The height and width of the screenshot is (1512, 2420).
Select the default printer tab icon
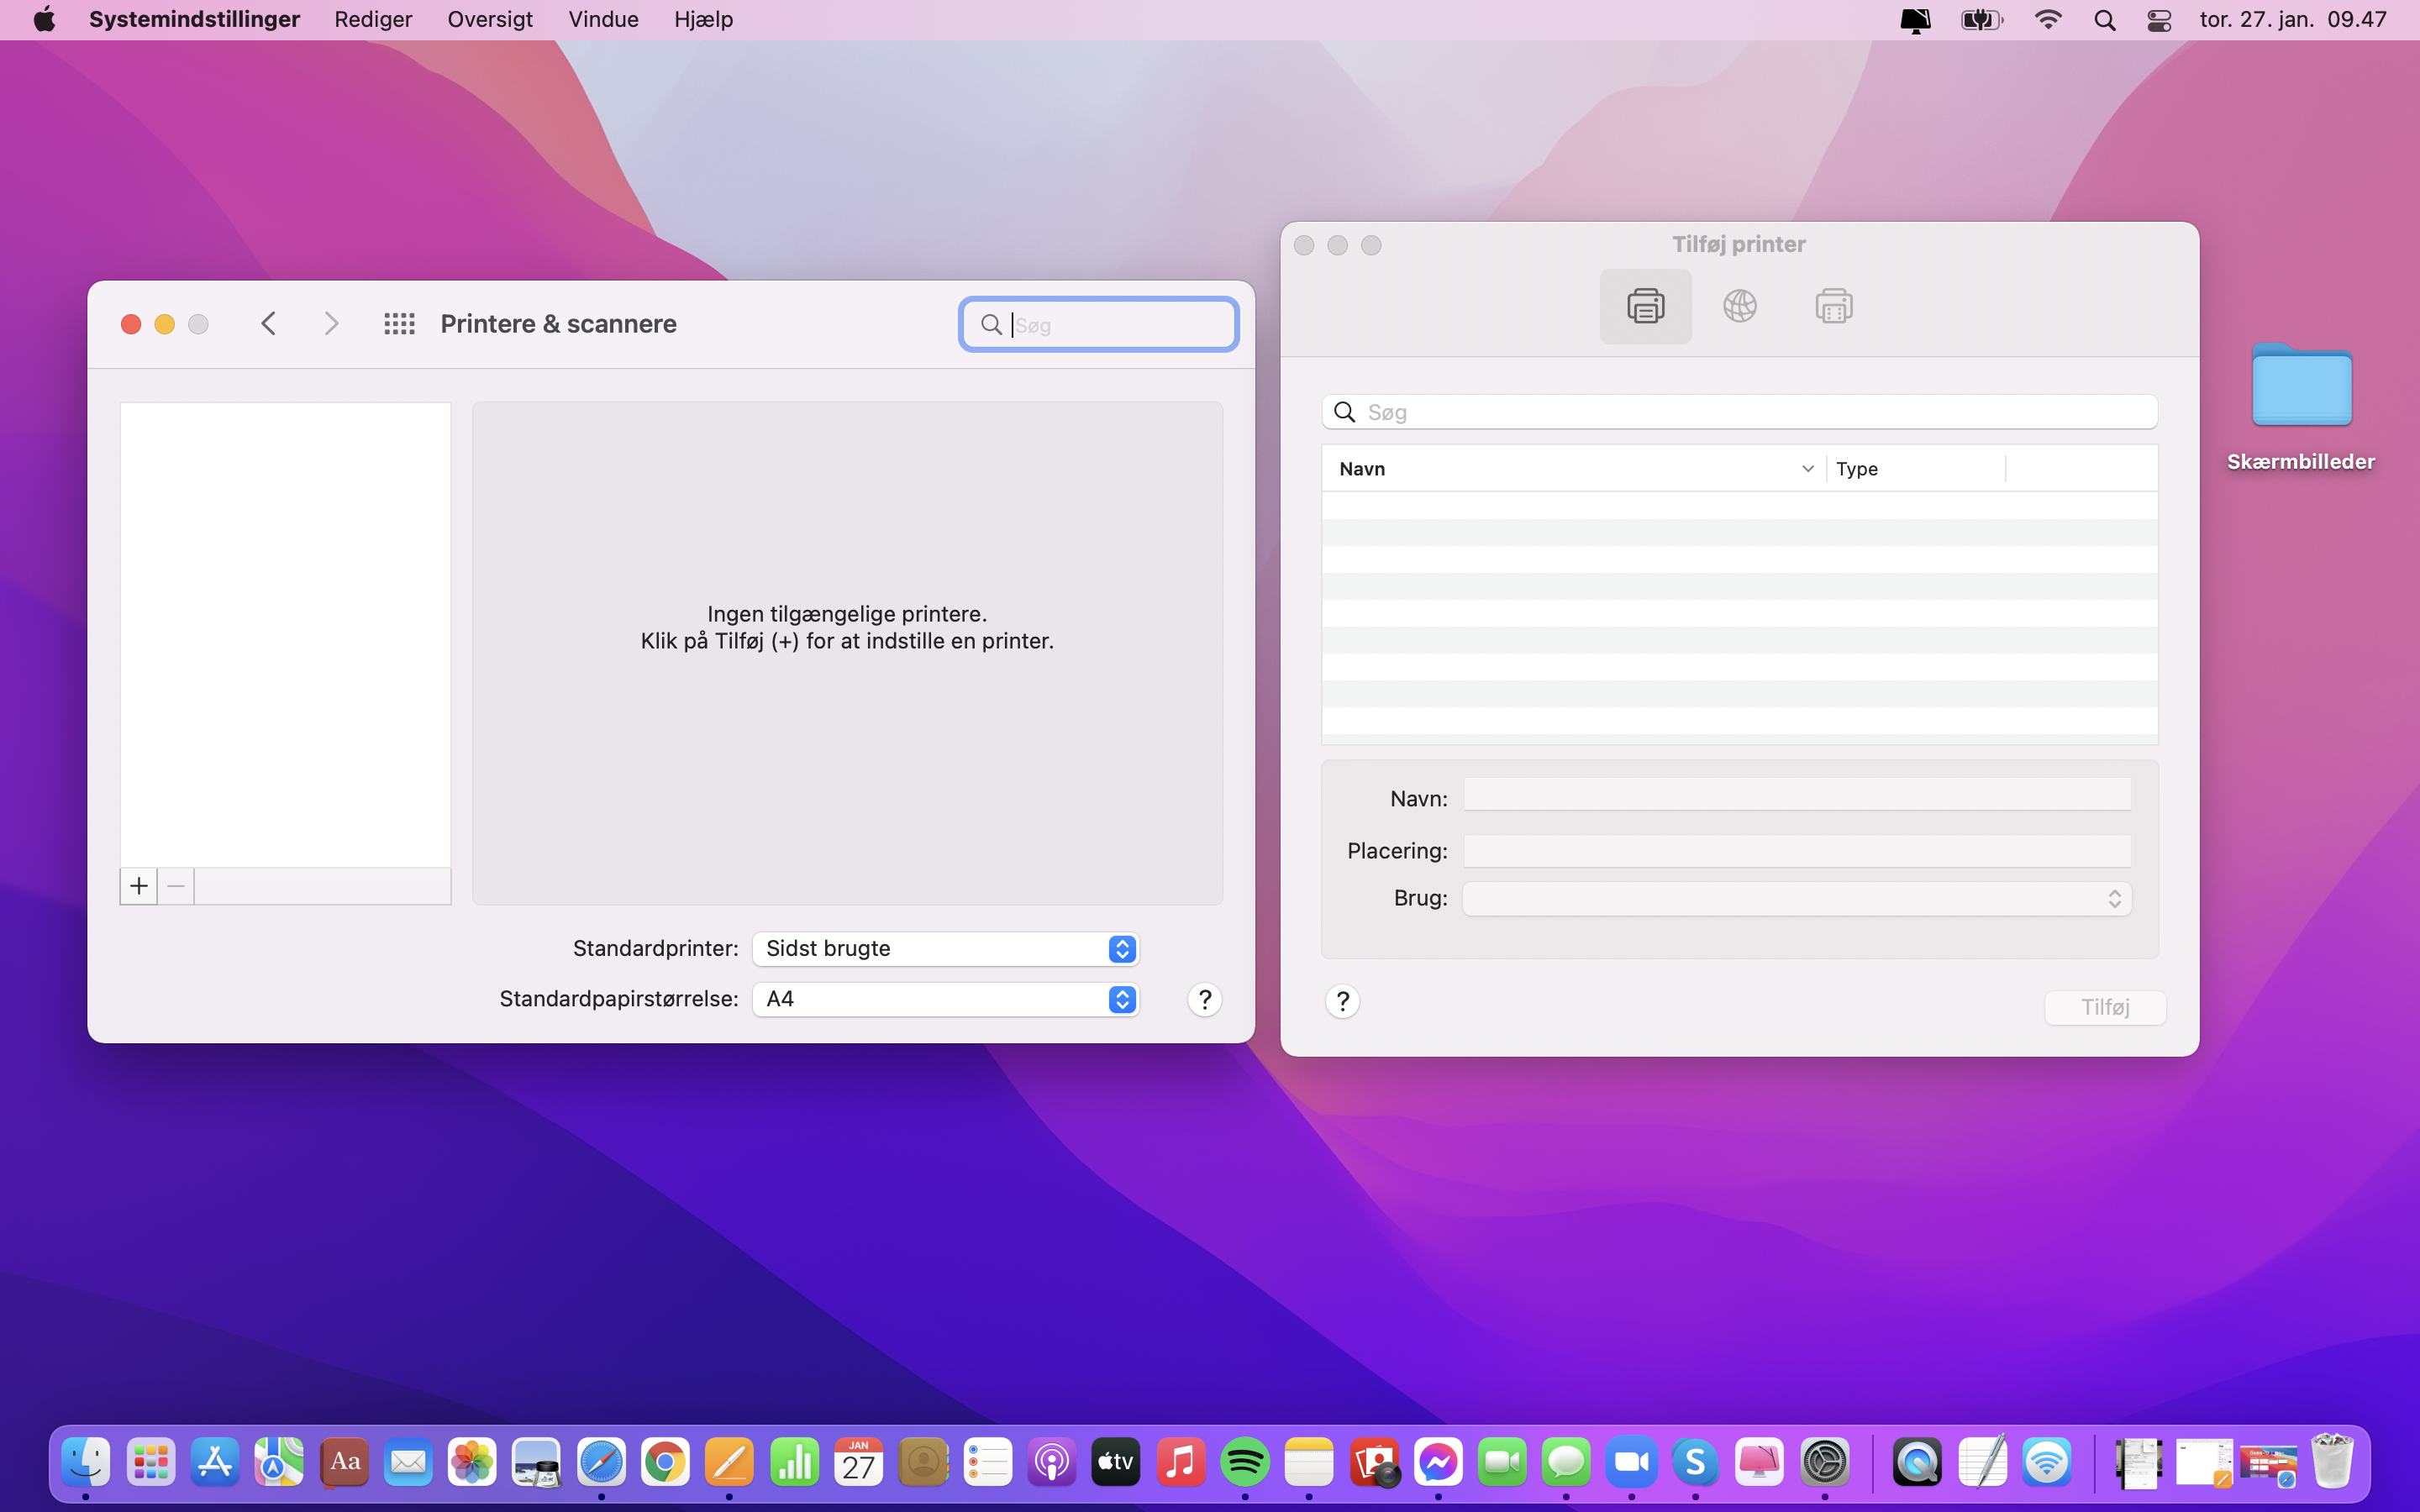[1645, 306]
